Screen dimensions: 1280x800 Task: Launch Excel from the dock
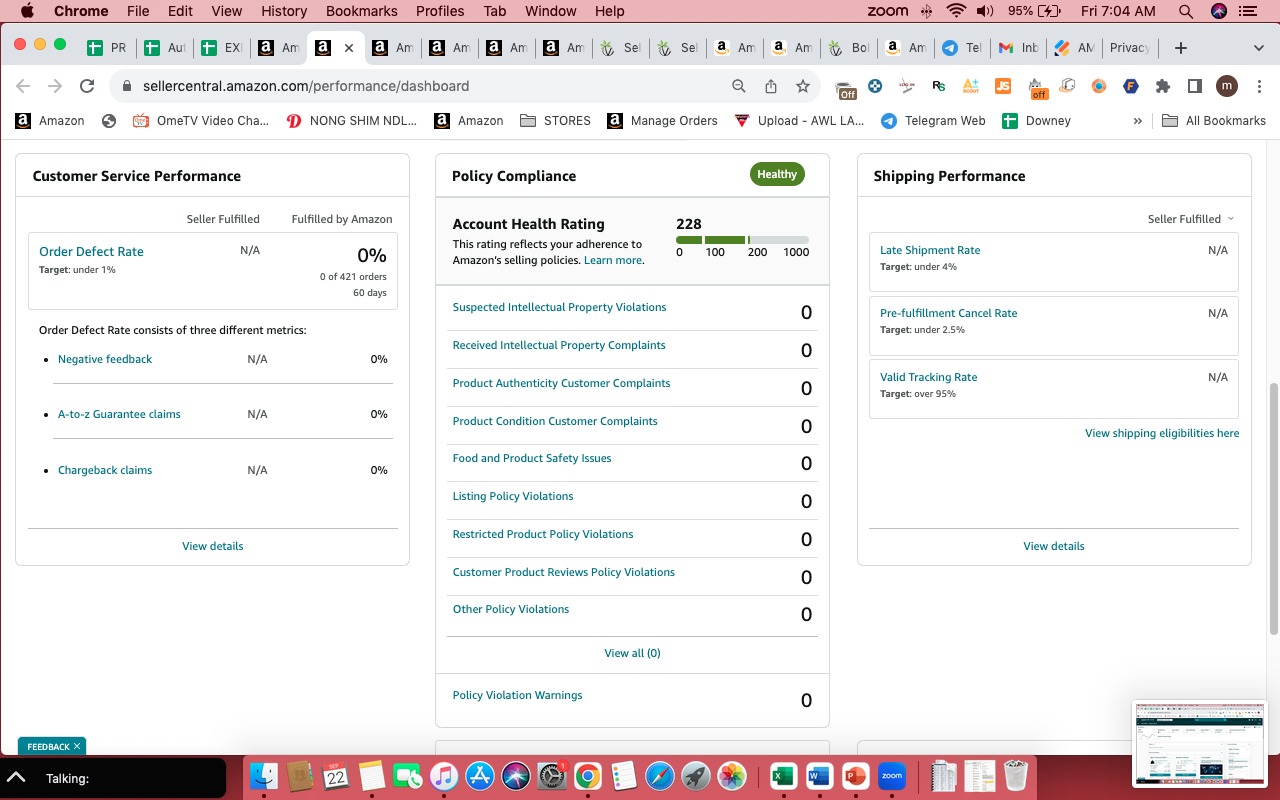click(783, 776)
